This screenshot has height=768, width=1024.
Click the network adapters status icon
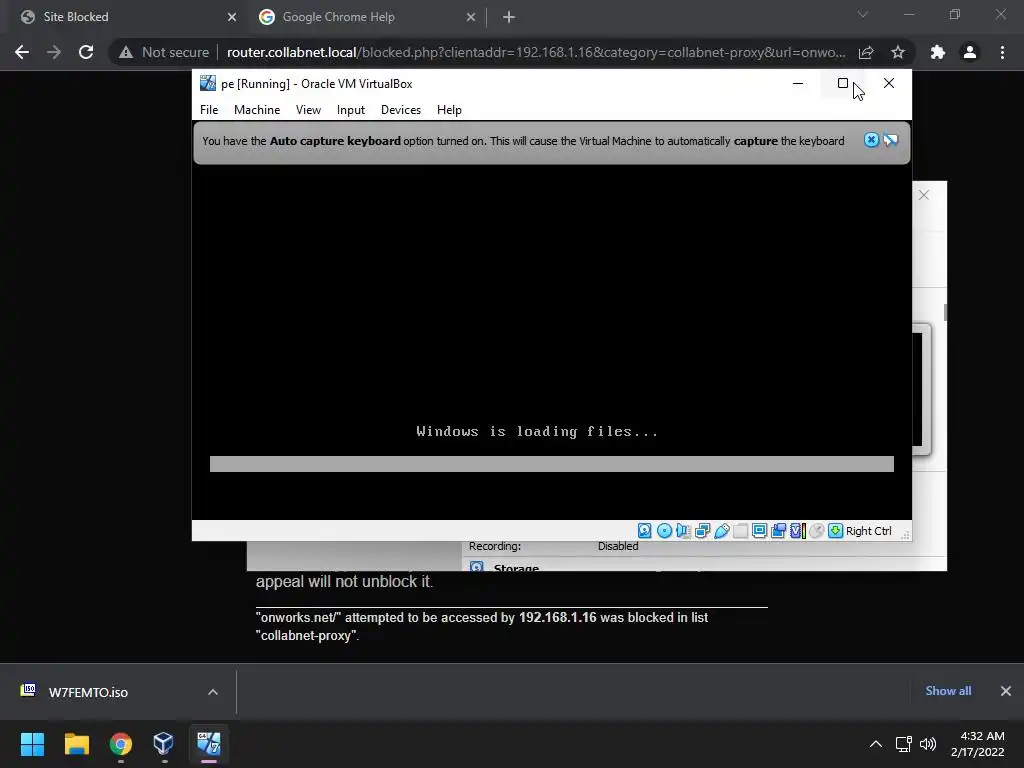click(703, 531)
